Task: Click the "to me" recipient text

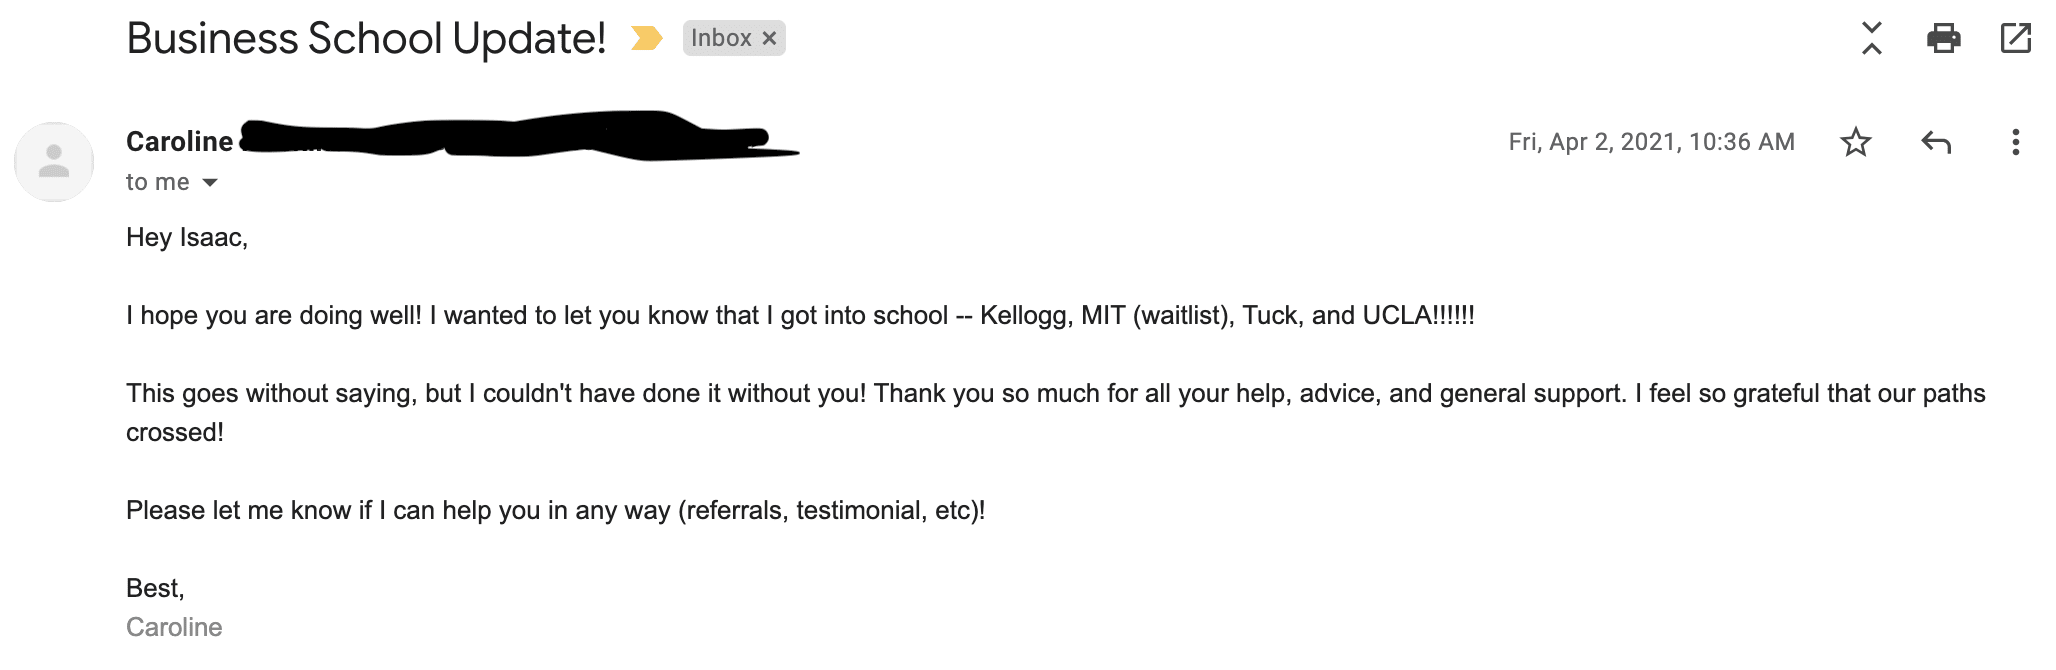Action: (157, 182)
